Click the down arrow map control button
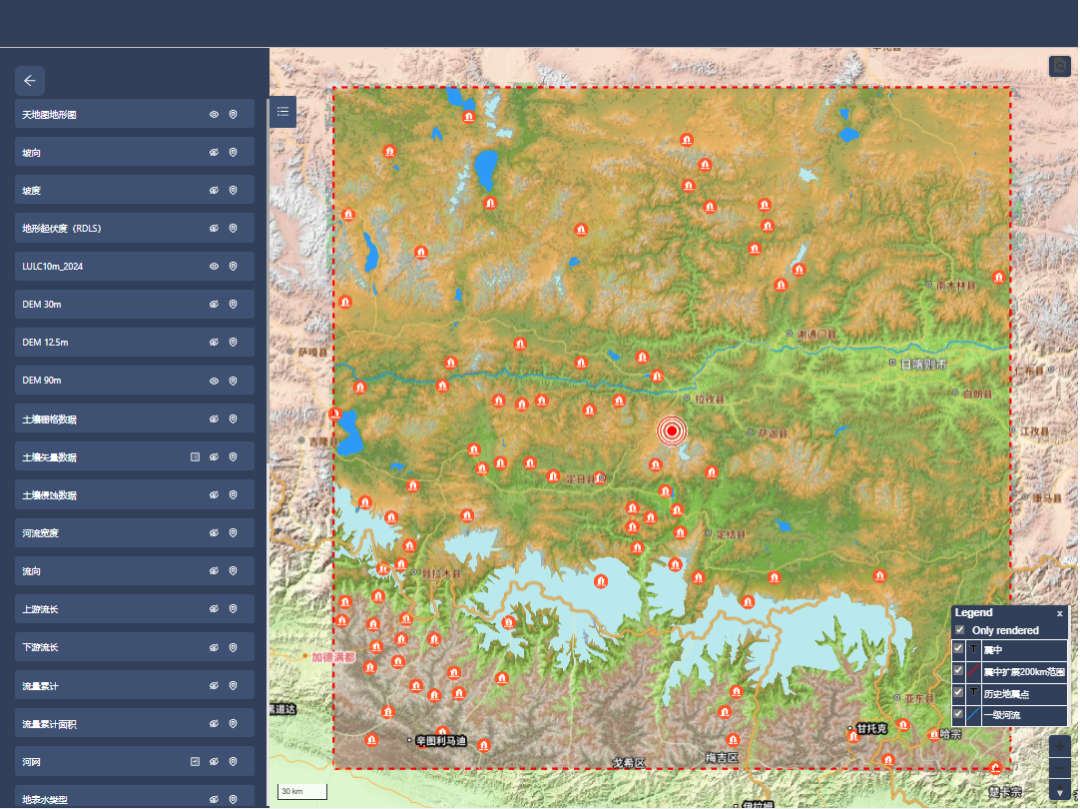The width and height of the screenshot is (1080, 809). [x=1060, y=792]
